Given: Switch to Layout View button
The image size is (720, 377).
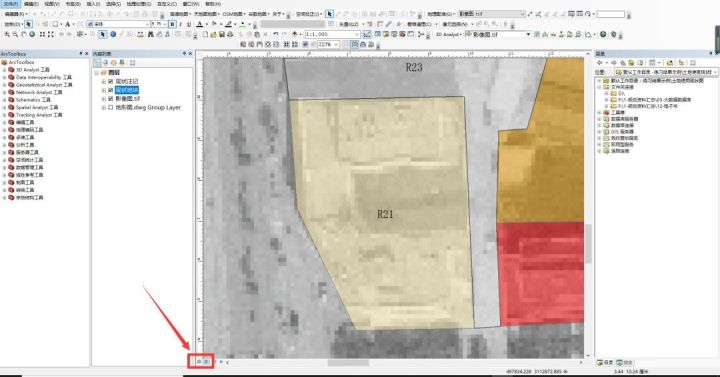Looking at the screenshot, I should [x=206, y=362].
